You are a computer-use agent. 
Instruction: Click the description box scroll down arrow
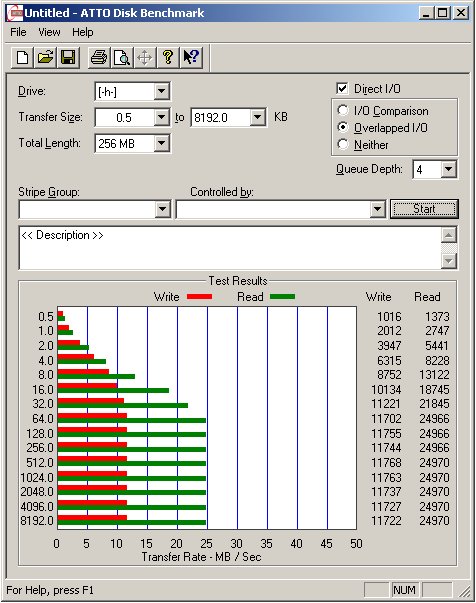[448, 261]
